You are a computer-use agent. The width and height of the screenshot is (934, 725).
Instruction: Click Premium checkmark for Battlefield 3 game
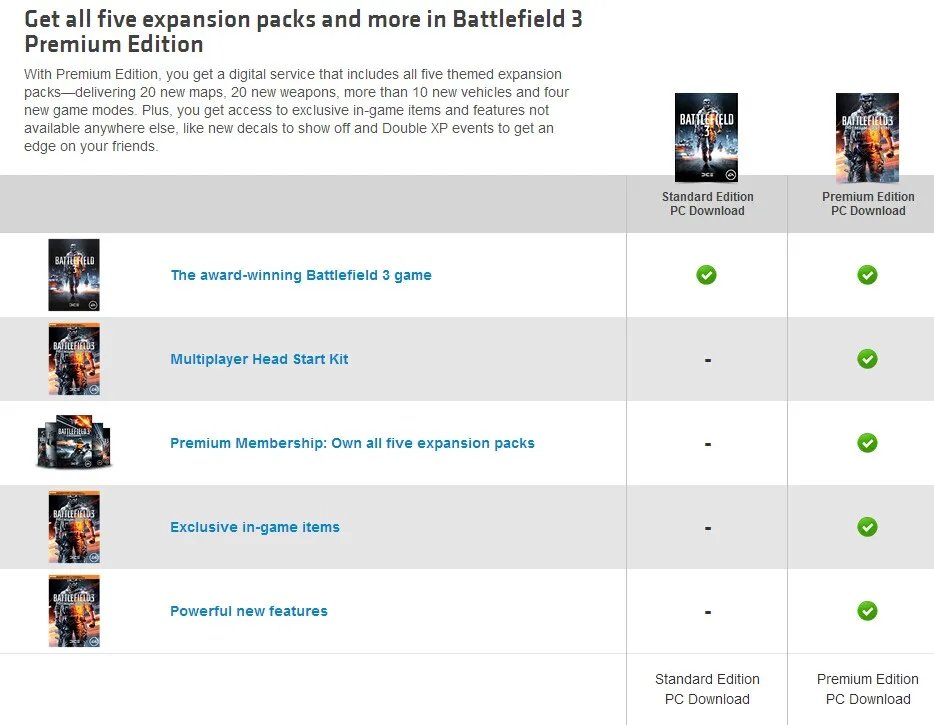coord(867,275)
